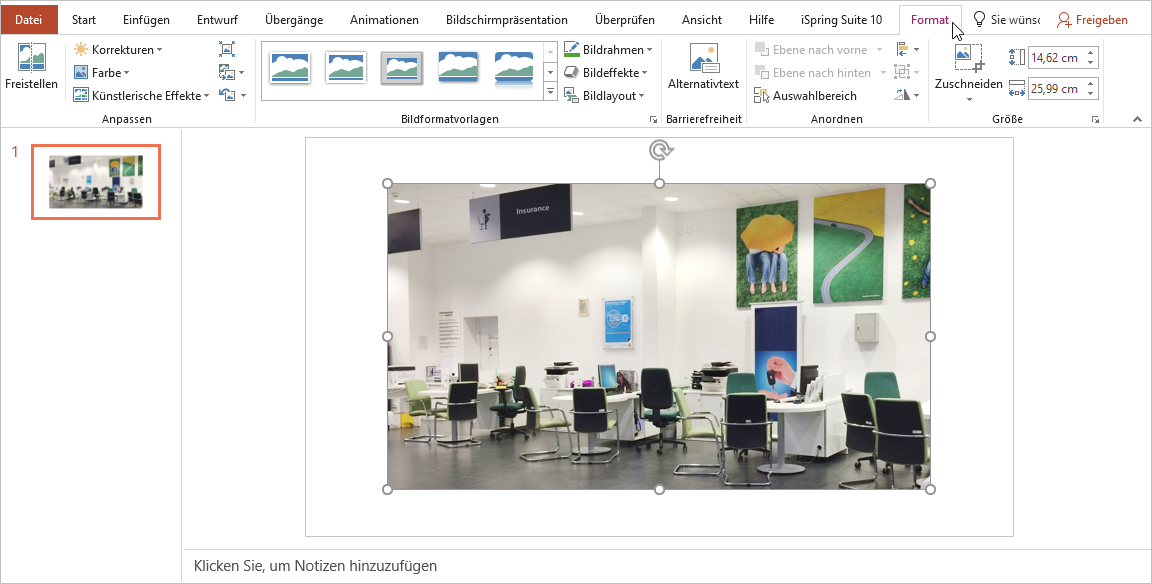Expand the Farbe color menu
The width and height of the screenshot is (1152, 584).
(x=103, y=72)
